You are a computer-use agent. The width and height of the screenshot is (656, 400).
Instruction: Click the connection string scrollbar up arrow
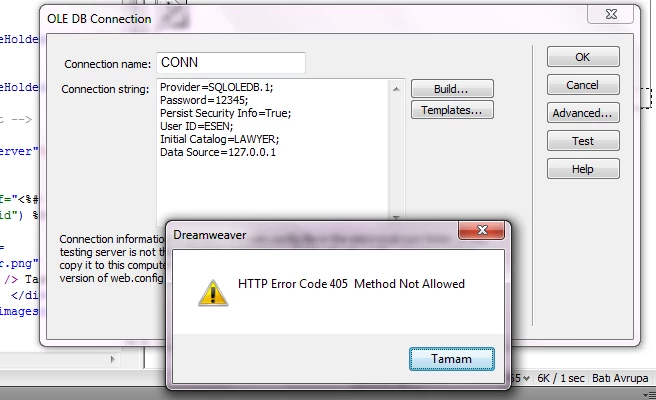tap(396, 89)
